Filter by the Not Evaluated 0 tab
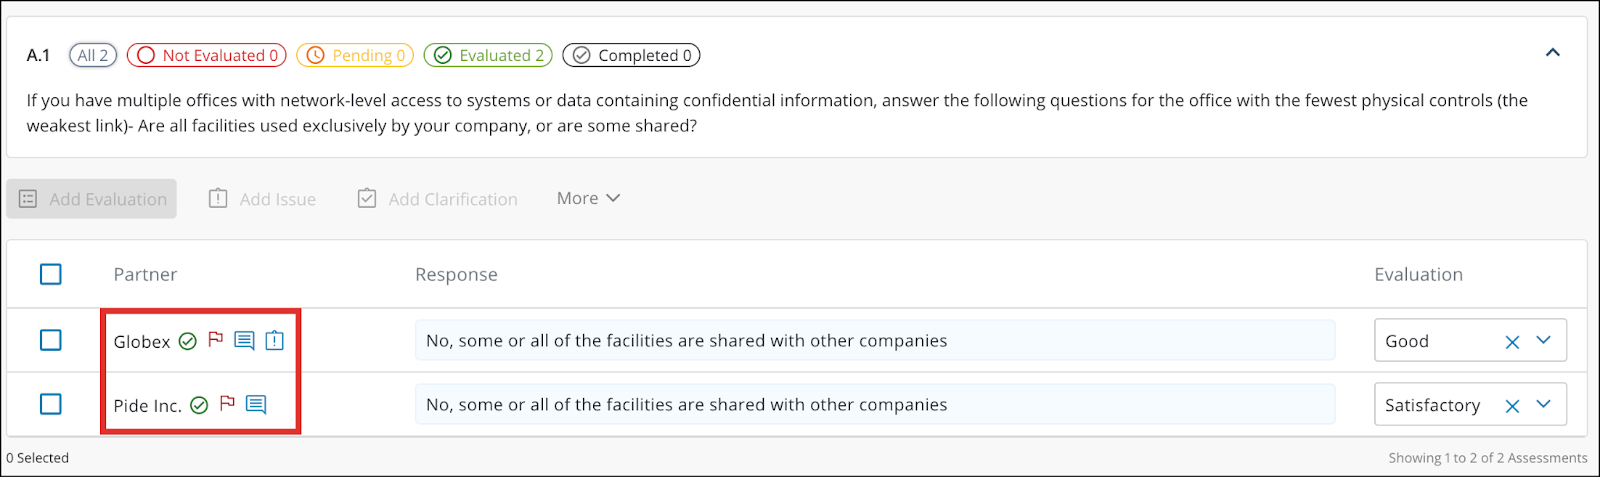This screenshot has width=1600, height=477. pyautogui.click(x=207, y=55)
